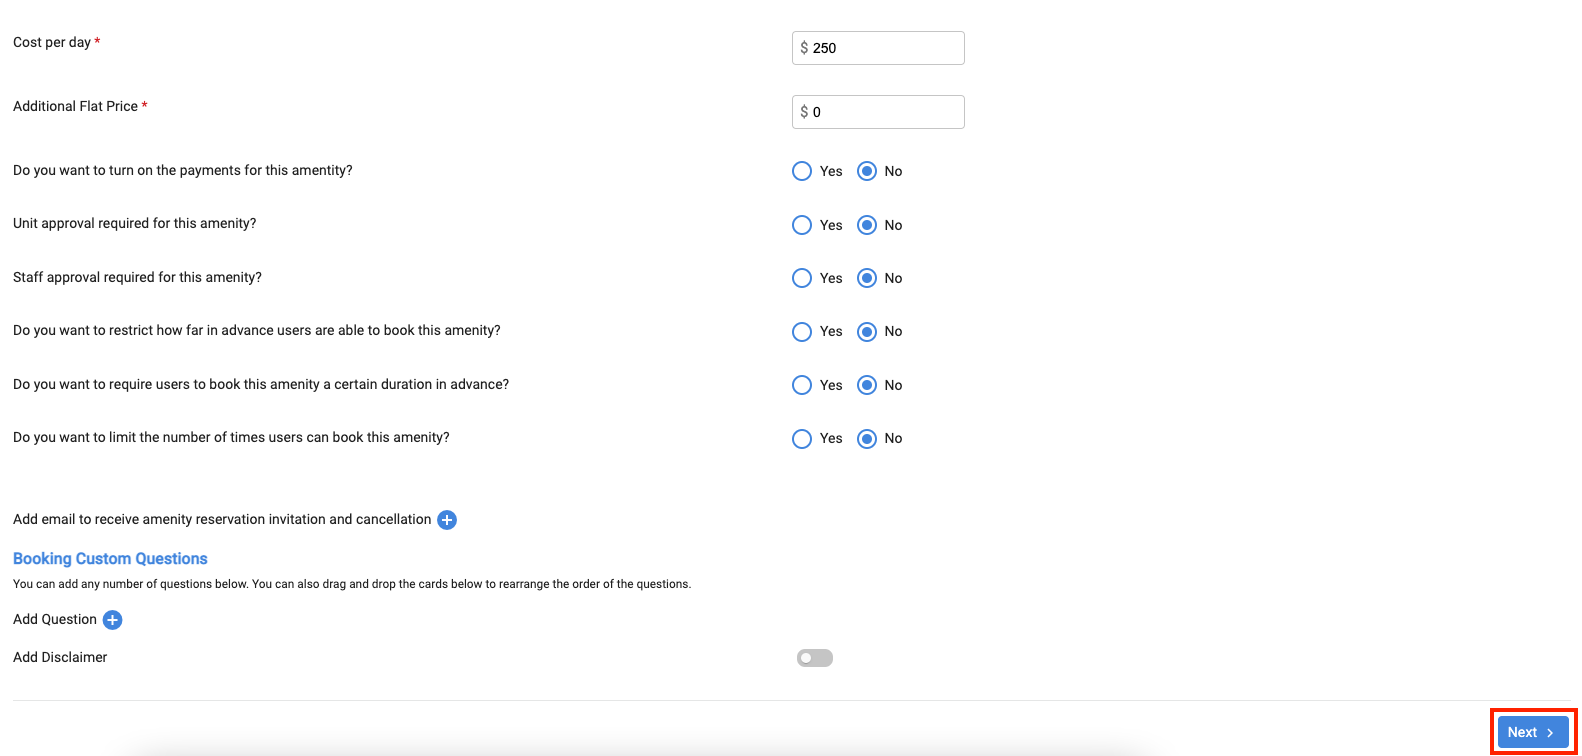This screenshot has height=756, width=1582.
Task: Select No to limit number of bookings
Action: [867, 438]
